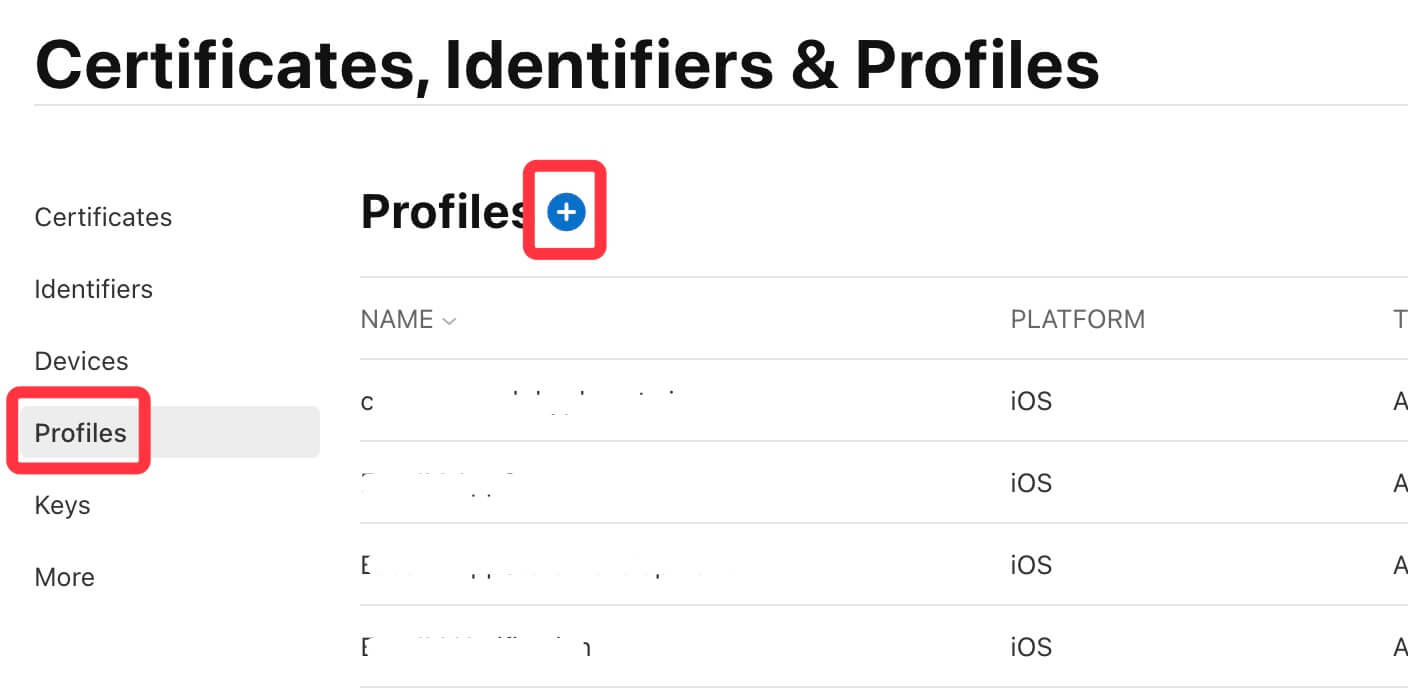Open Keys in the sidebar
The width and height of the screenshot is (1408, 692).
[62, 505]
